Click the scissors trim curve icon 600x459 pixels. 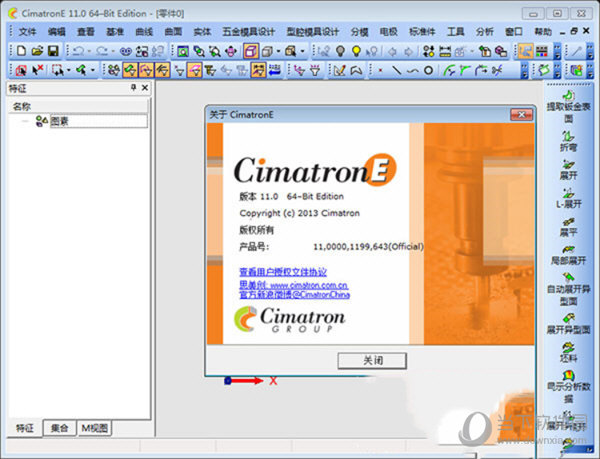tap(497, 70)
